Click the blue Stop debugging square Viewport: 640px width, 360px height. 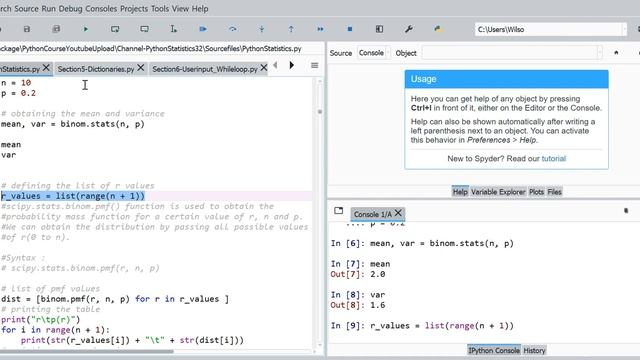(350, 29)
